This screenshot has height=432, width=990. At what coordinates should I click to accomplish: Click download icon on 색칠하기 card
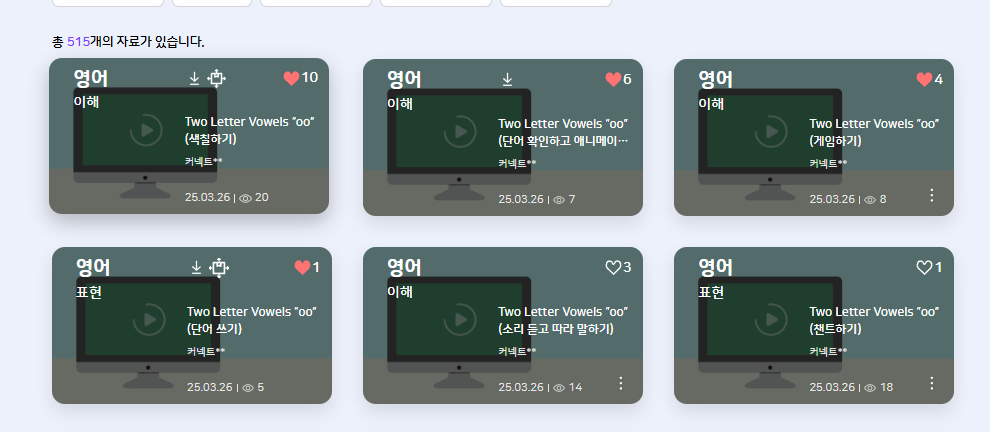(x=194, y=78)
